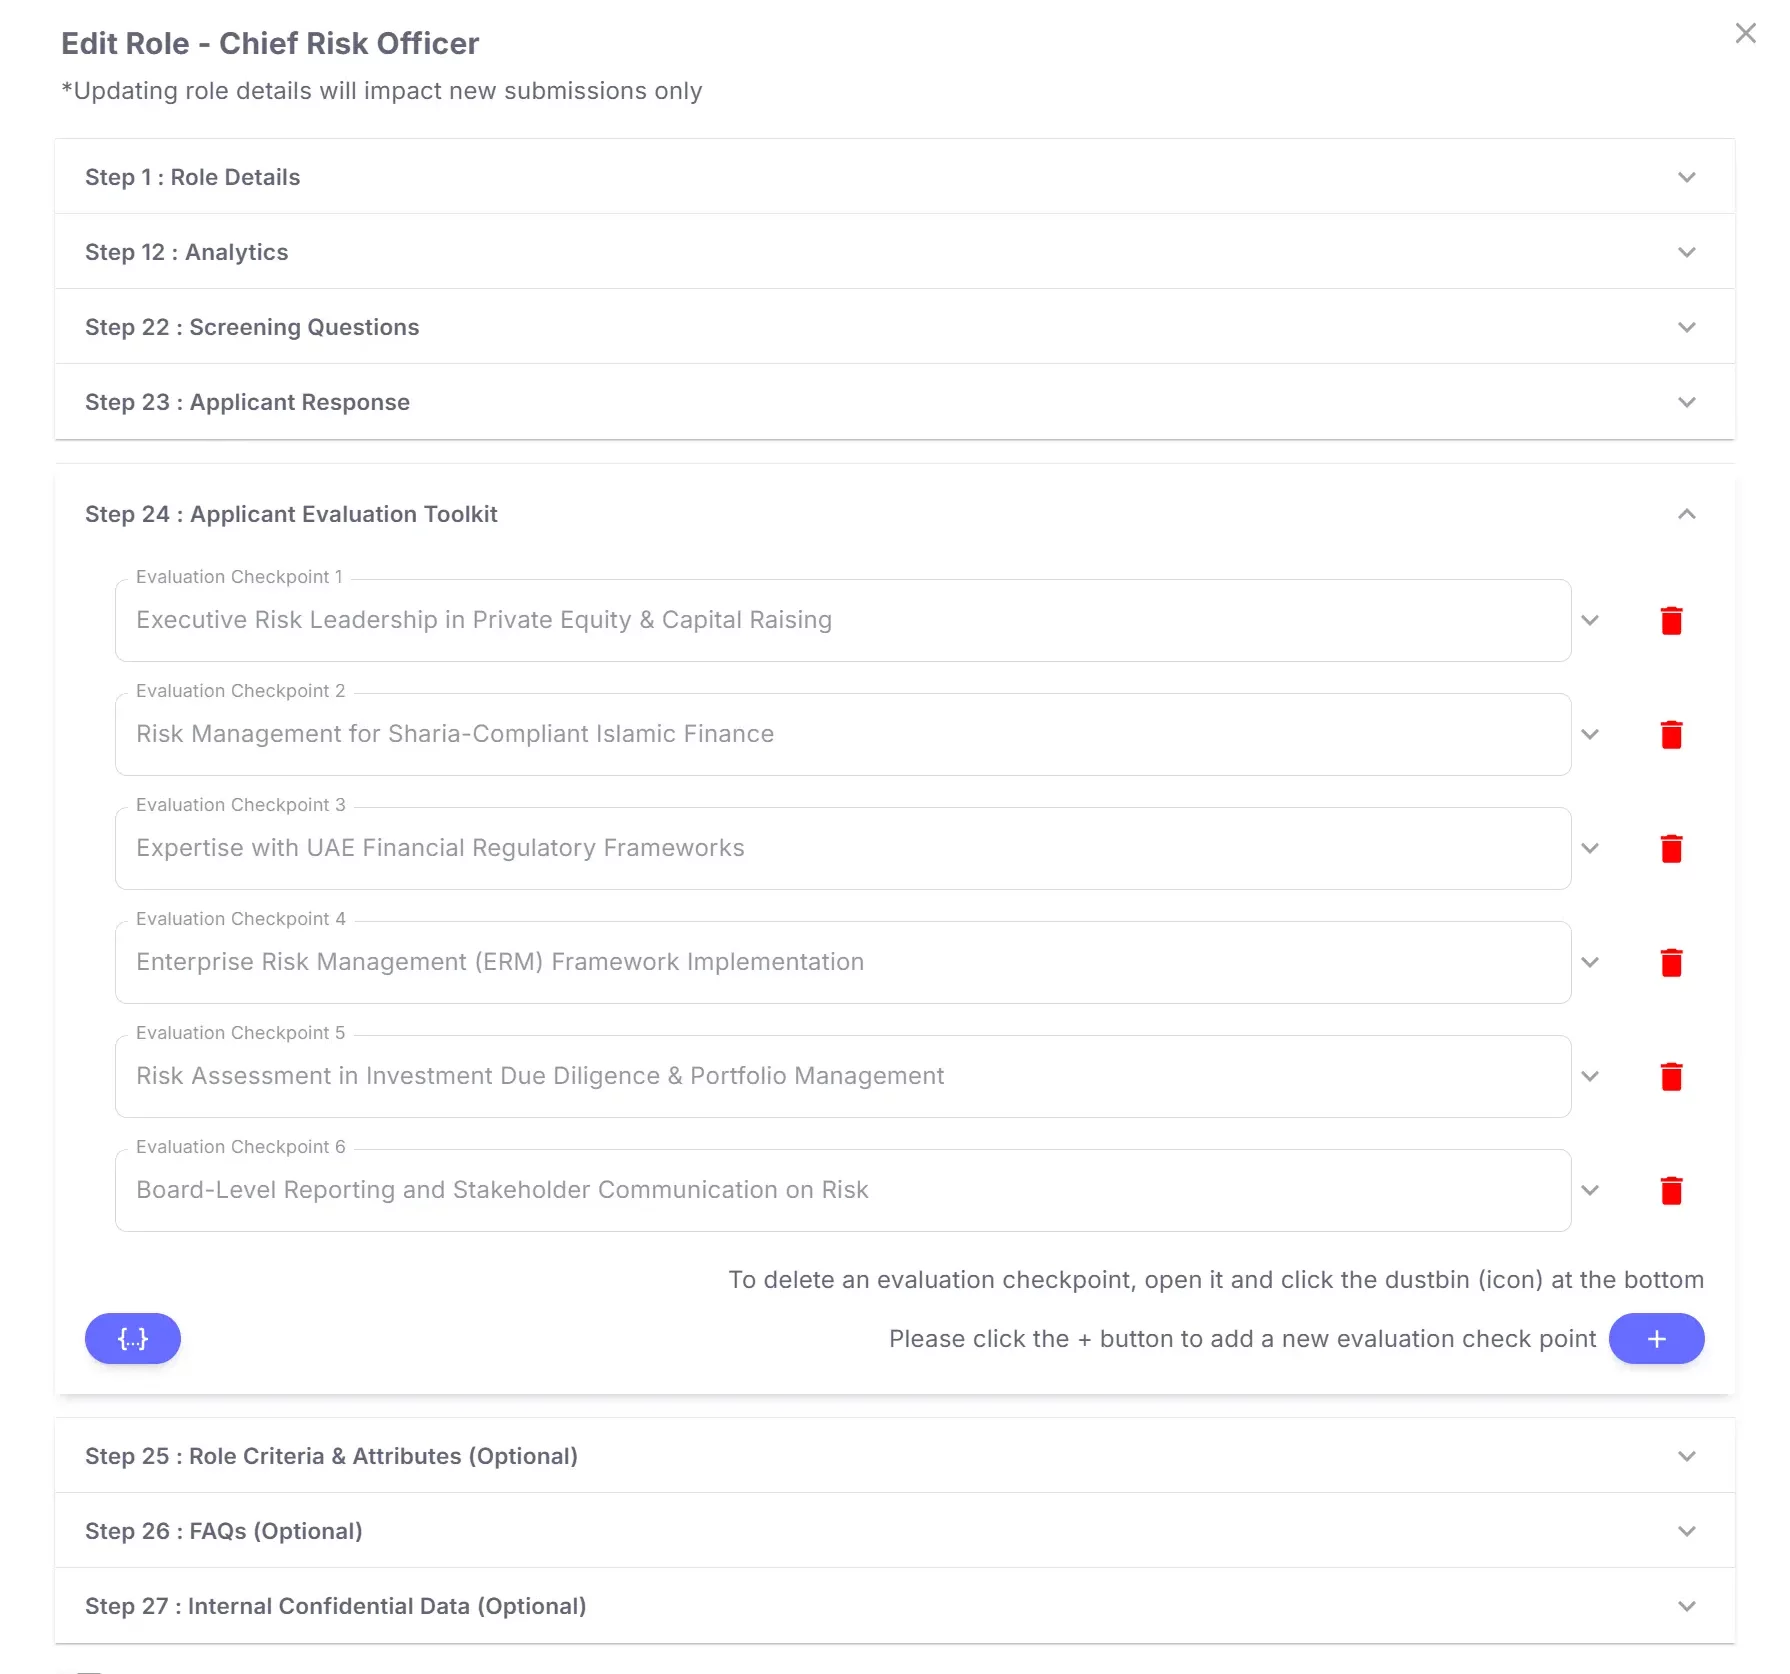Screen dimensions: 1790x1674
Task: Delete Evaluation Checkpoint 1 using its dustbin icon
Action: pos(1672,620)
